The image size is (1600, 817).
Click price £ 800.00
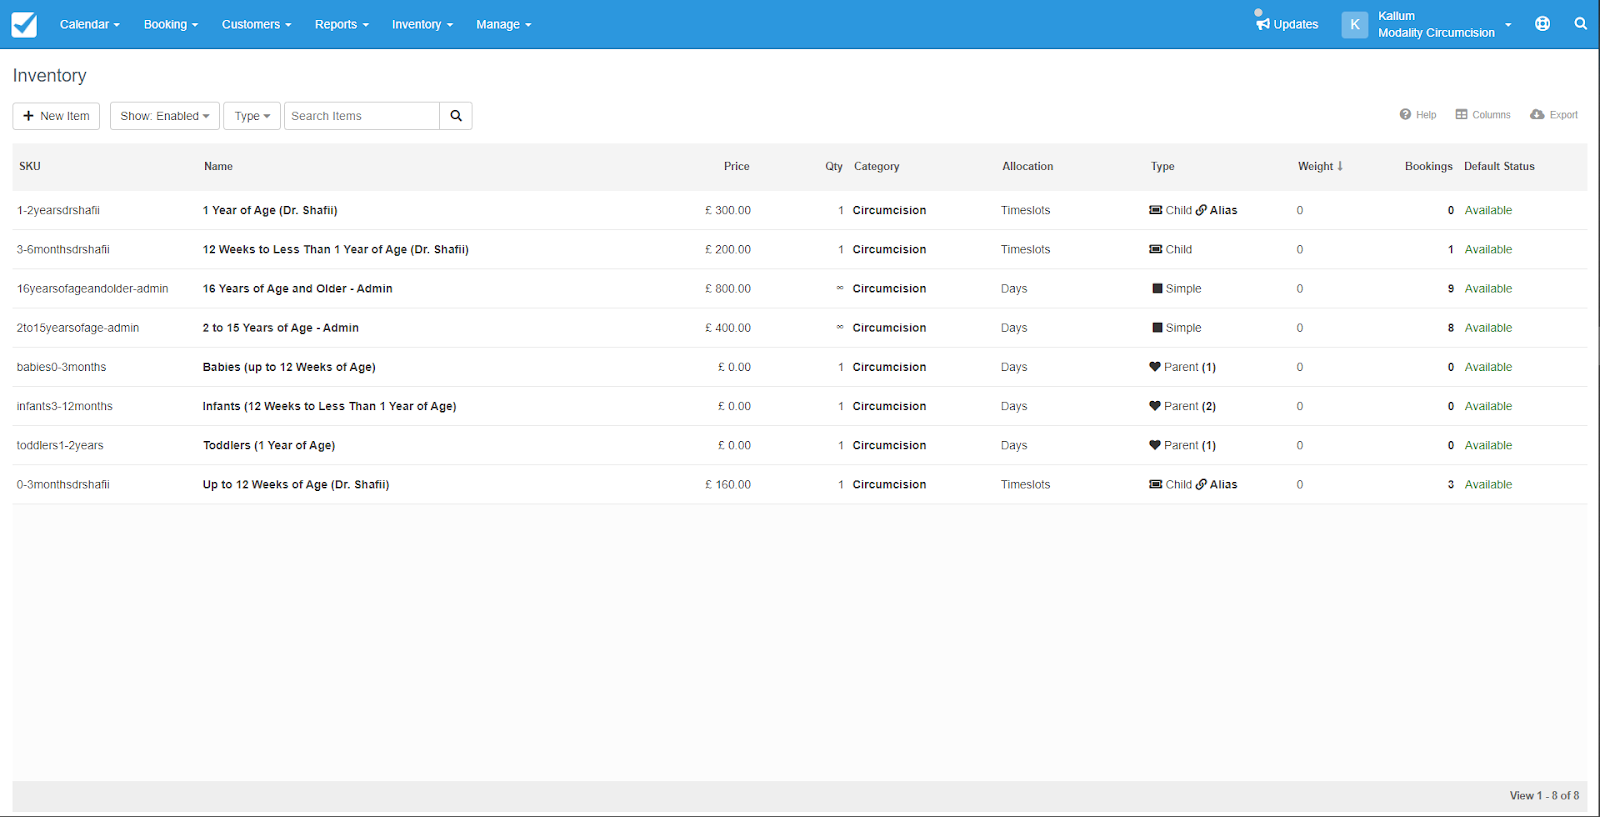[728, 288]
